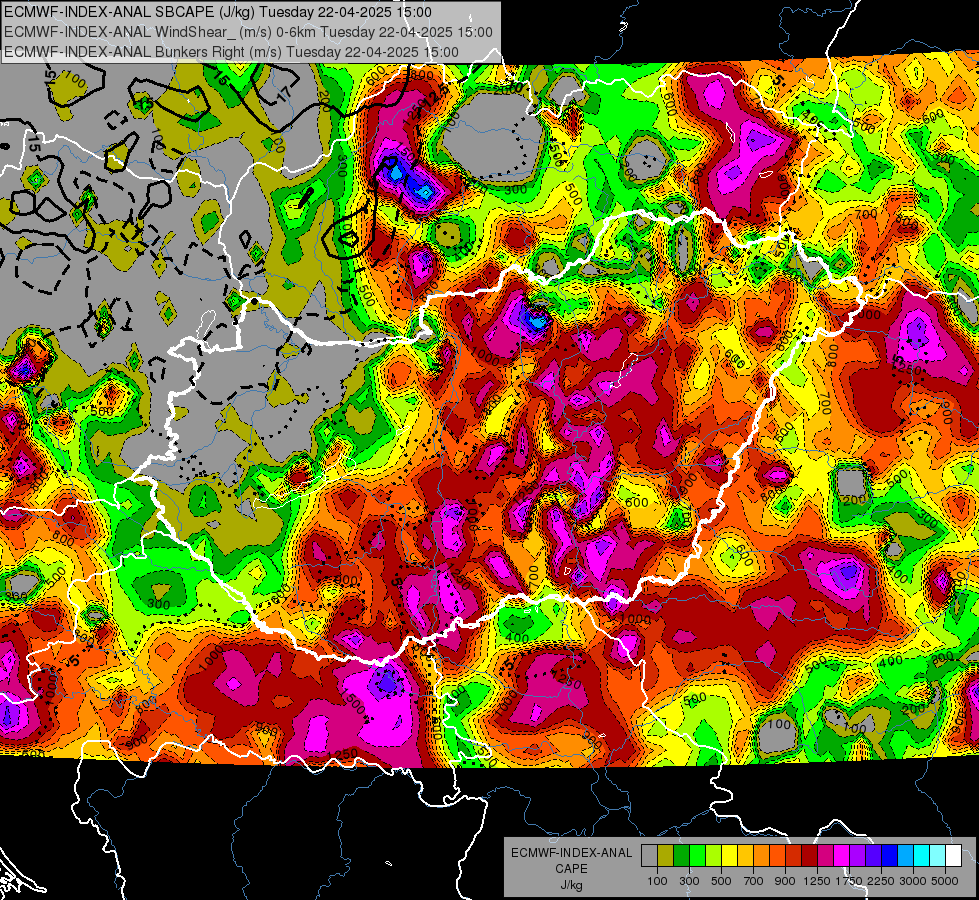This screenshot has height=900, width=979.
Task: Select the pure blue legend swatch after 2250
Action: 890,856
